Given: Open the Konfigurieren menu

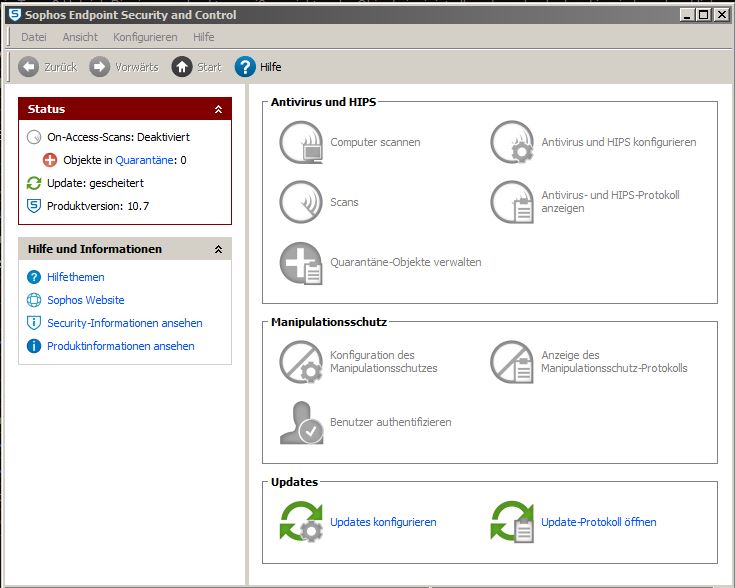Looking at the screenshot, I should [x=145, y=37].
